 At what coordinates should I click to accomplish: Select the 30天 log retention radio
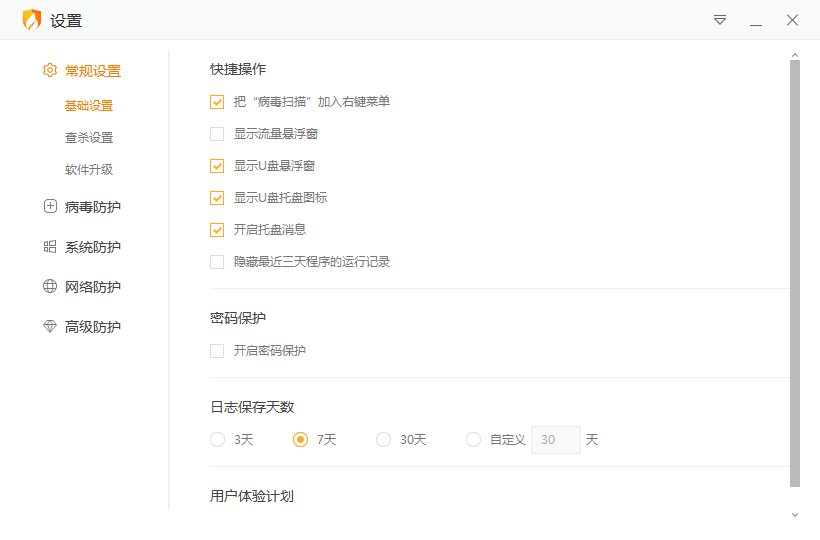[383, 440]
